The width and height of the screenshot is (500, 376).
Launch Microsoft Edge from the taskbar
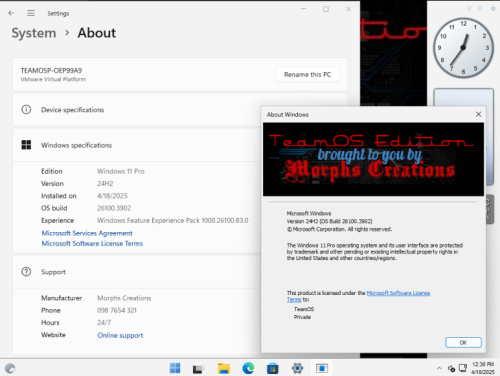pyautogui.click(x=248, y=368)
